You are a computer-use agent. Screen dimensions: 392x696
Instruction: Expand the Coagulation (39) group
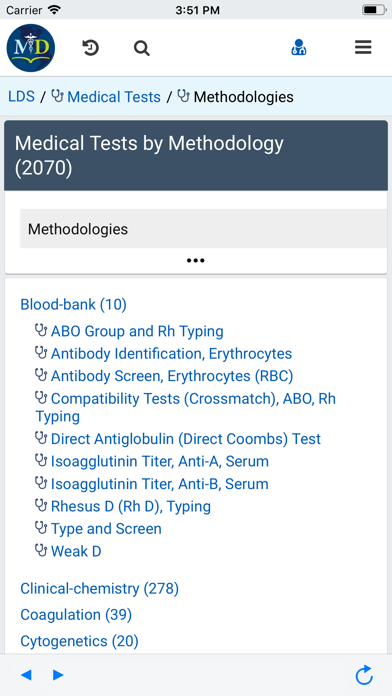[76, 615]
